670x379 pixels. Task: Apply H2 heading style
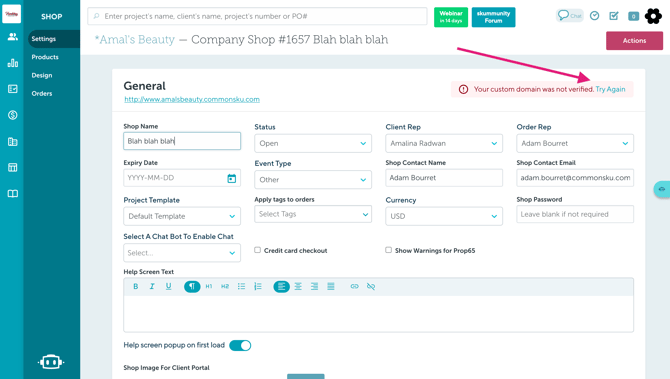pos(225,286)
